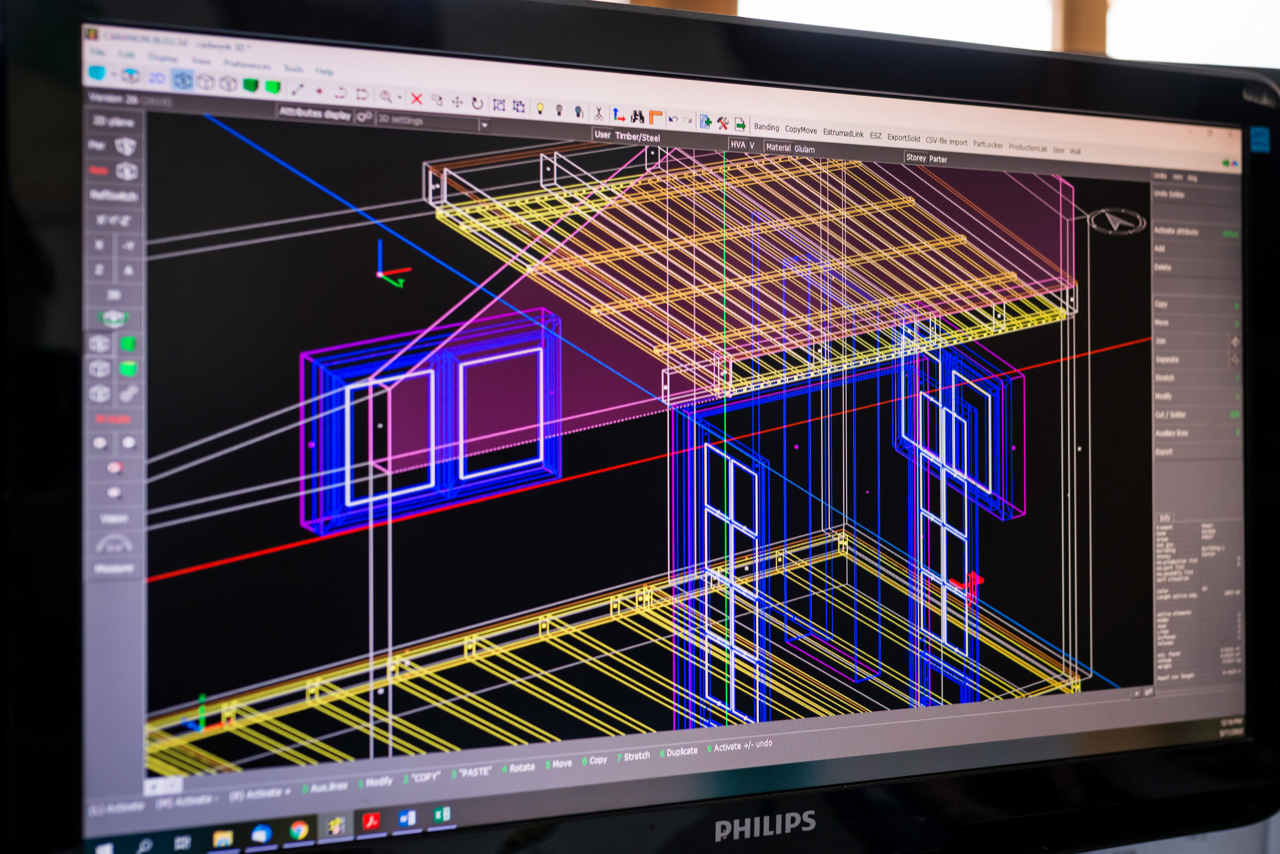1280x854 pixels.
Task: Select the scissors cut tool
Action: (x=598, y=113)
